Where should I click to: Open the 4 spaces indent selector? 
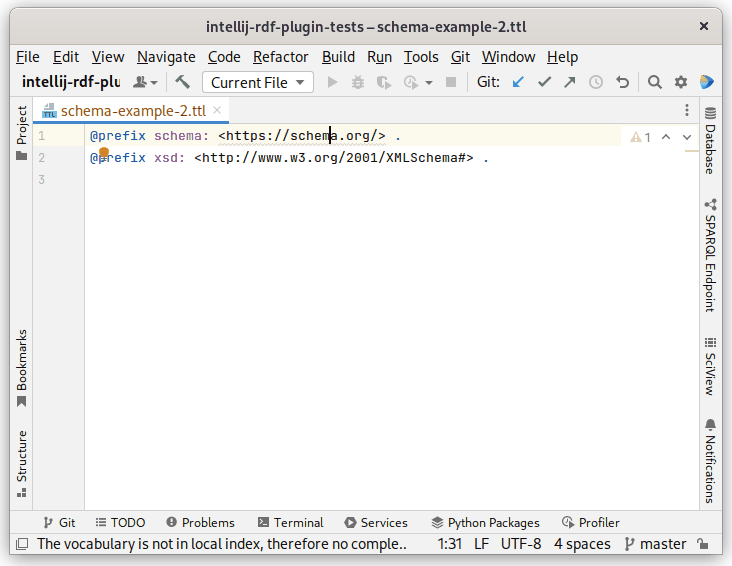(582, 544)
